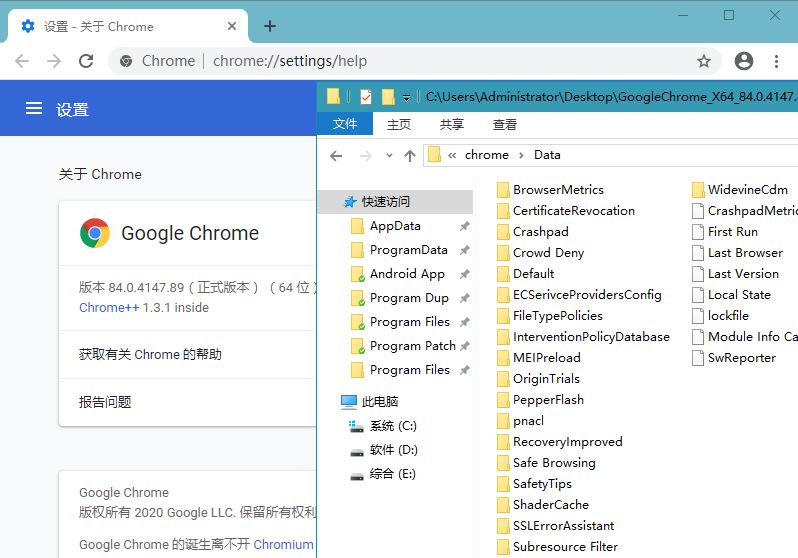
Task: Open the 文件 ribbon tab
Action: 345,124
